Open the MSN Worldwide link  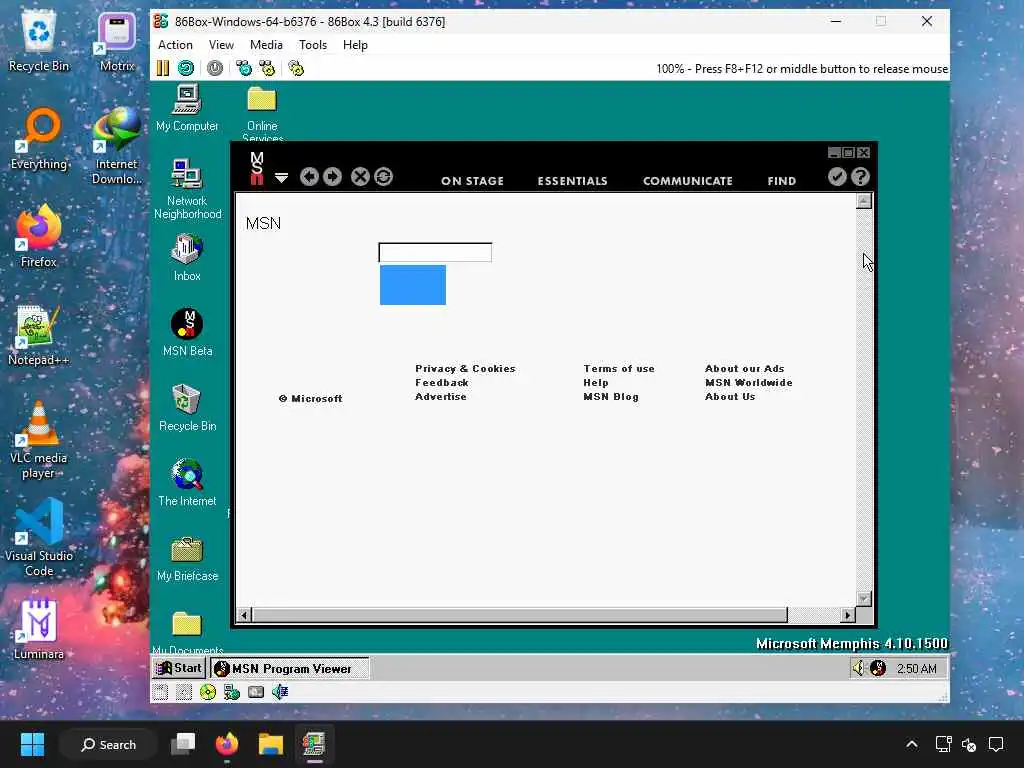click(x=748, y=383)
